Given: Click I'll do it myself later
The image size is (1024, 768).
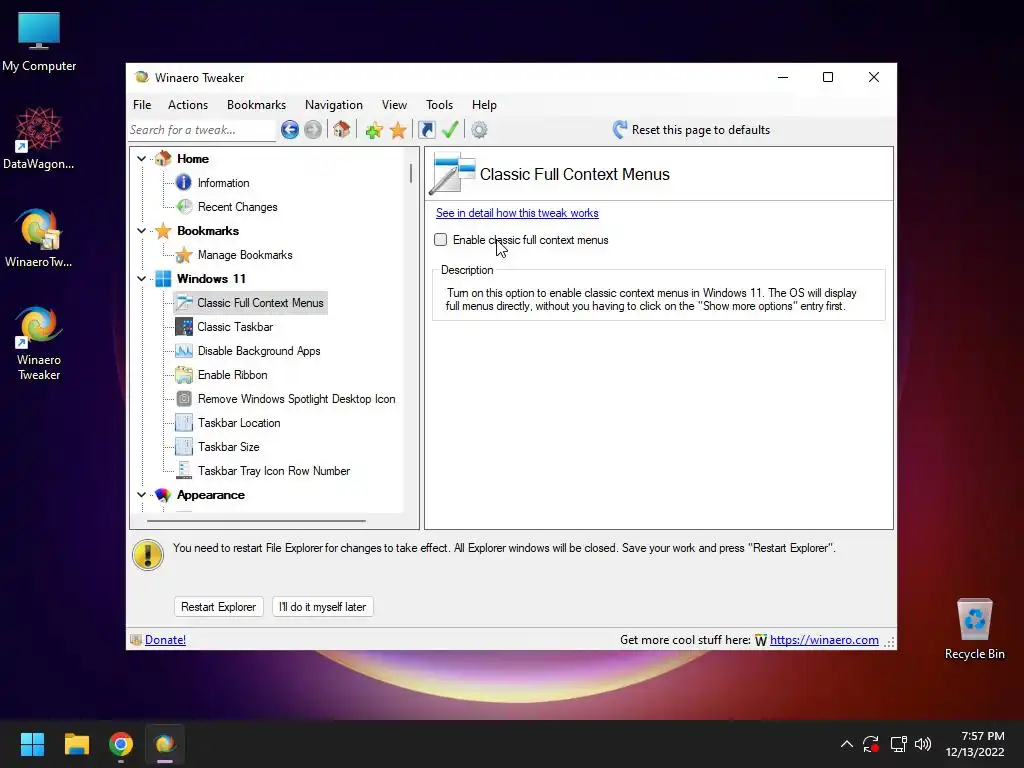Looking at the screenshot, I should 323,607.
